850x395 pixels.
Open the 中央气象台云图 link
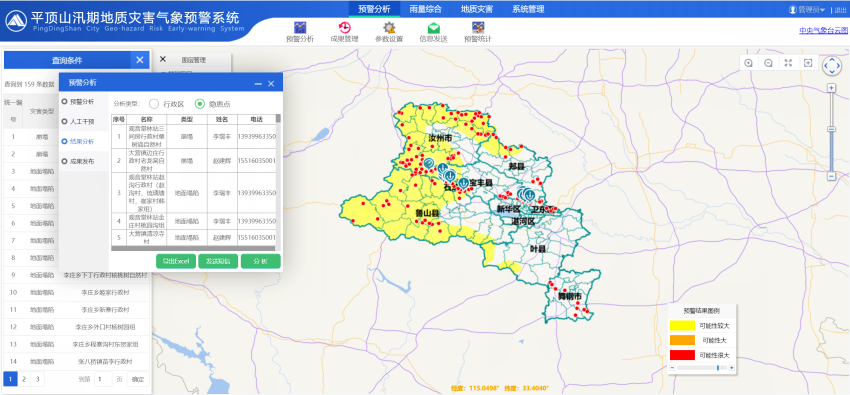click(x=823, y=31)
